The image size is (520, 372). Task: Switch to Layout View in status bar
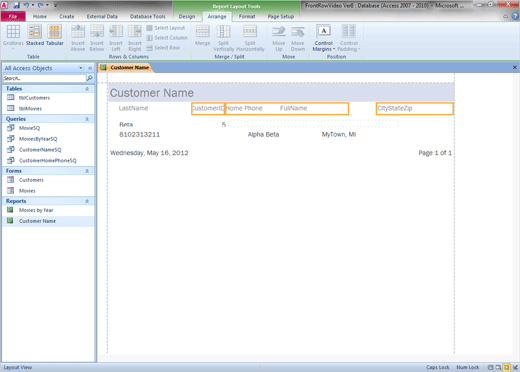tap(506, 367)
